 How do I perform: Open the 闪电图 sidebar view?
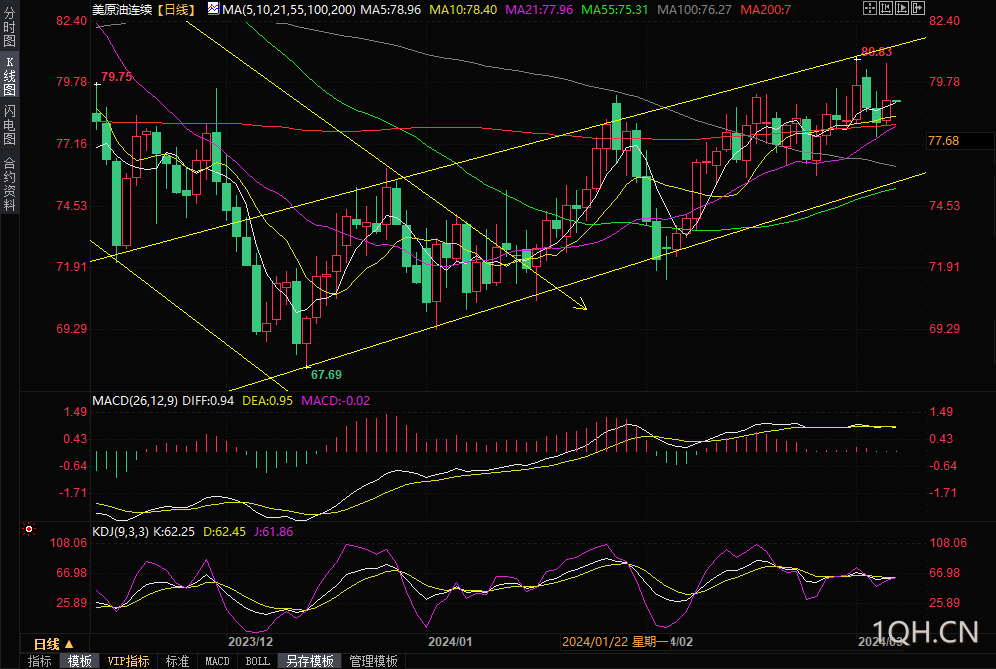(9, 125)
